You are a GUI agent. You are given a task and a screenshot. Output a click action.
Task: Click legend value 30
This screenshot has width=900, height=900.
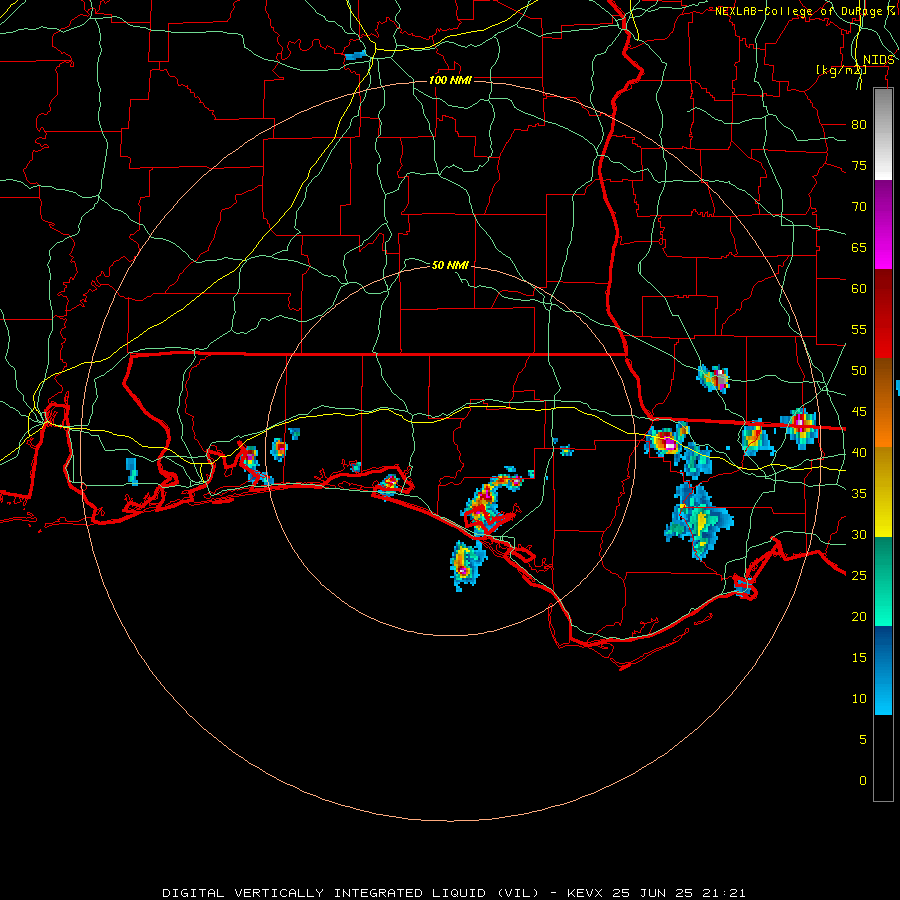pyautogui.click(x=859, y=534)
